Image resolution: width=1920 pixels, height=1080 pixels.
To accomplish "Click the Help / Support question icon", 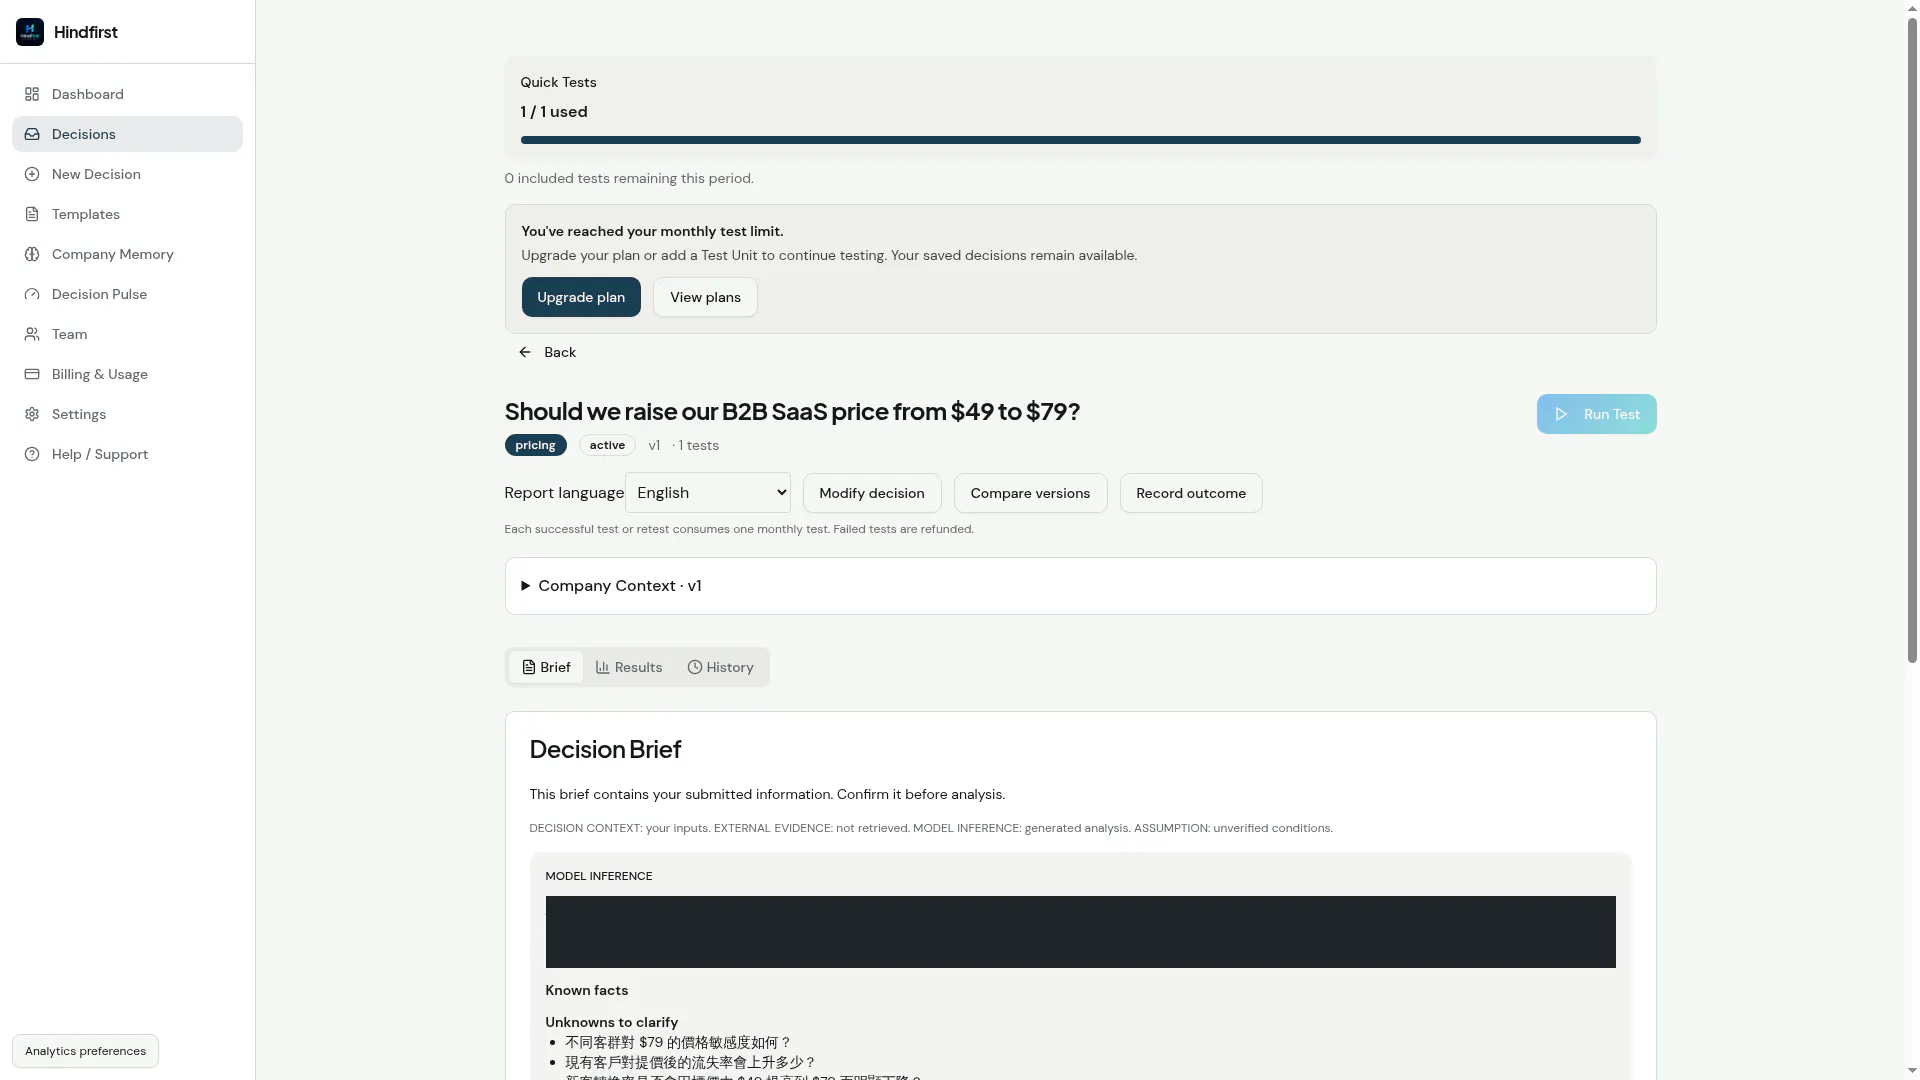I will point(32,454).
